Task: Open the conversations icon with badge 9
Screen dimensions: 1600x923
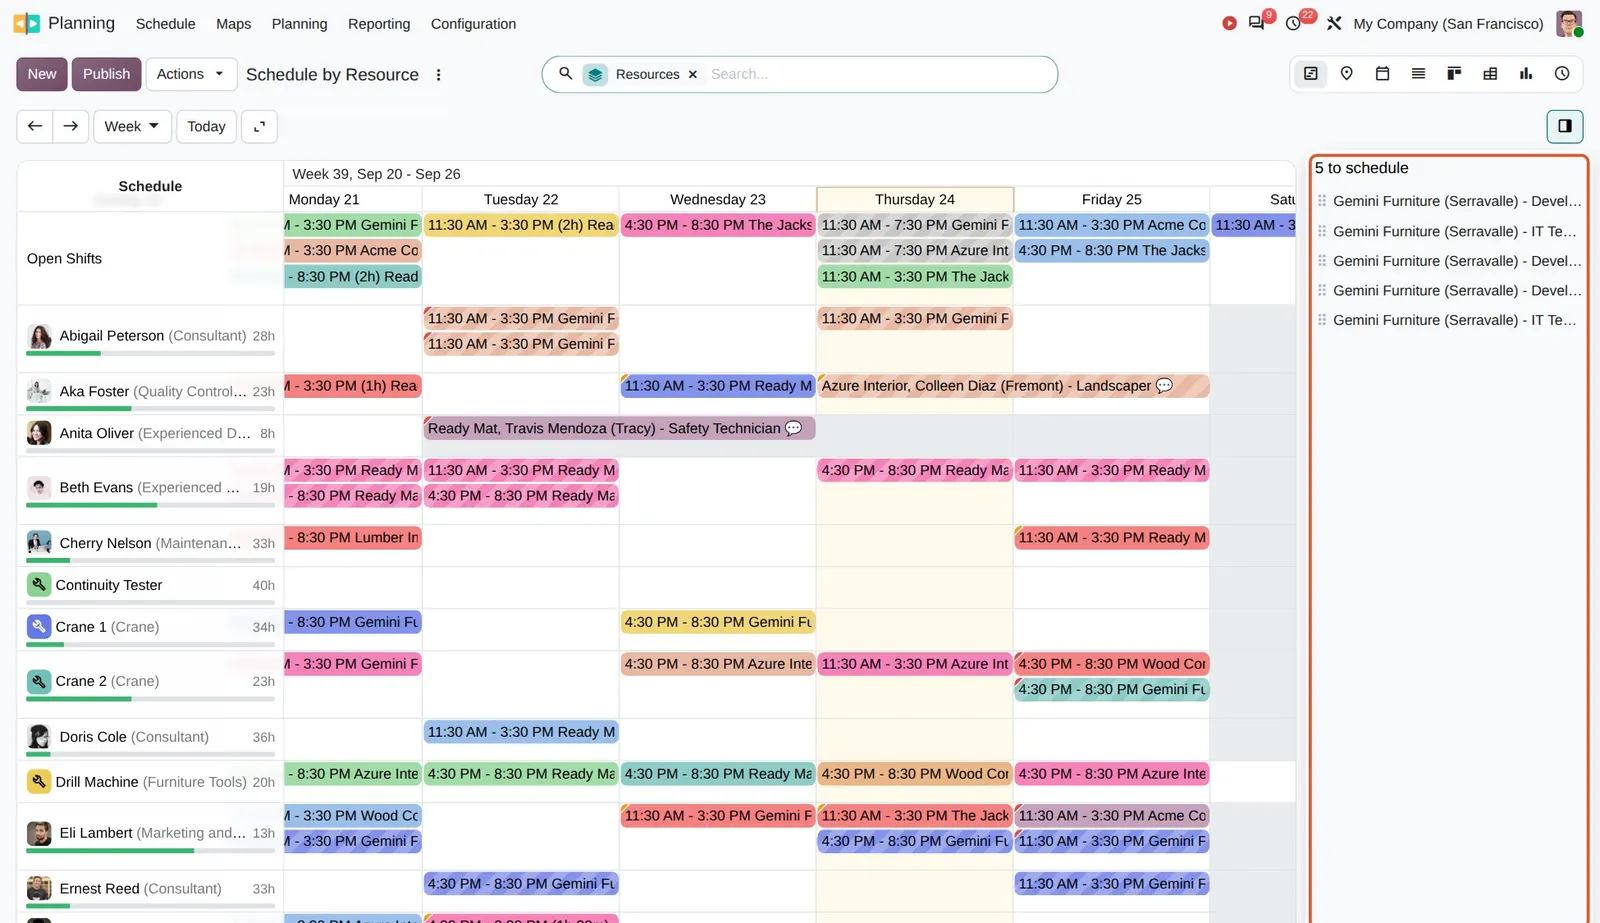Action: (1257, 22)
